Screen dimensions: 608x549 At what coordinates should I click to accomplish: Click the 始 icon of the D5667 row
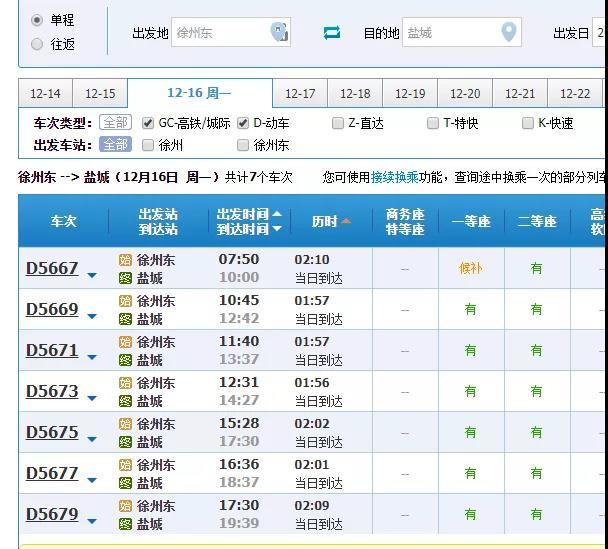tap(125, 260)
